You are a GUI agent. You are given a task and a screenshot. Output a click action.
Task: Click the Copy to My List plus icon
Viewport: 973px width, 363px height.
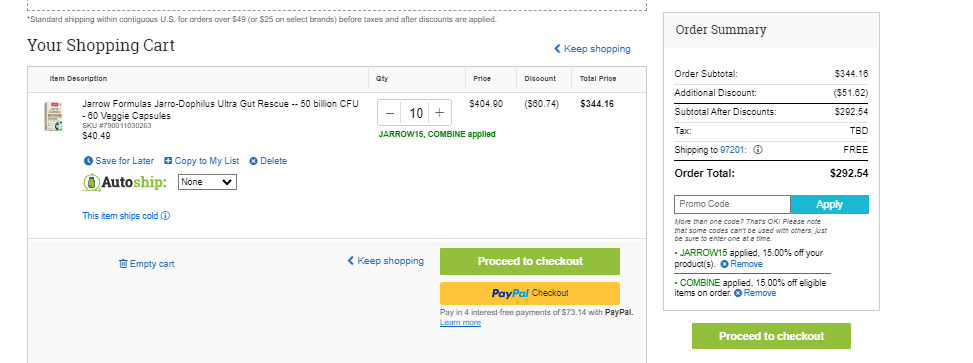point(168,161)
